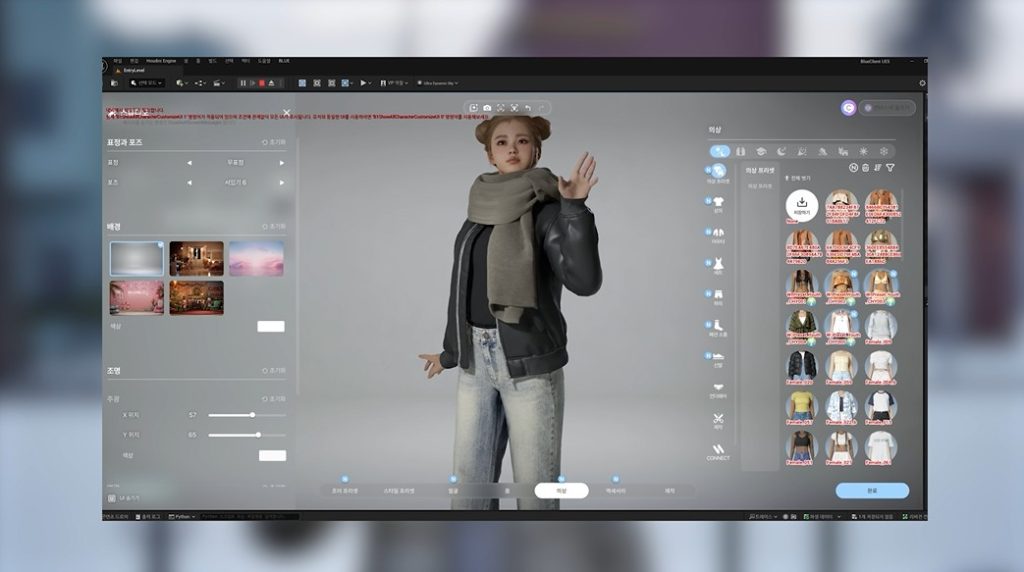Open the blueprint nodes dropdown in toolbar
Image resolution: width=1024 pixels, height=572 pixels.
tap(200, 83)
